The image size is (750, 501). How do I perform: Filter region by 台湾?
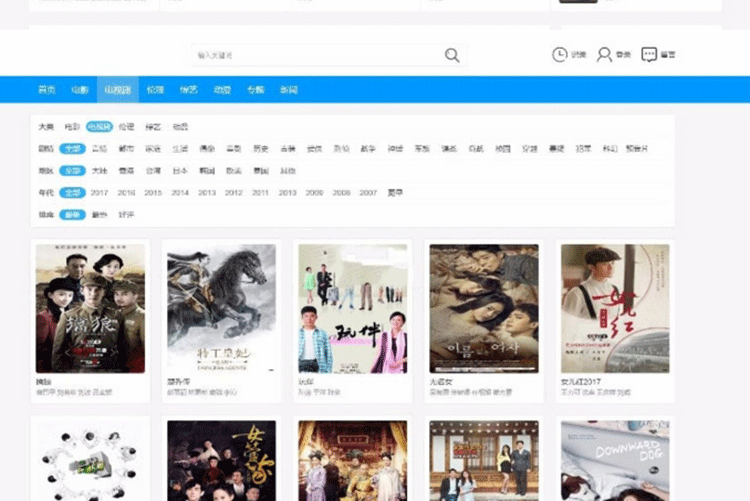[153, 171]
